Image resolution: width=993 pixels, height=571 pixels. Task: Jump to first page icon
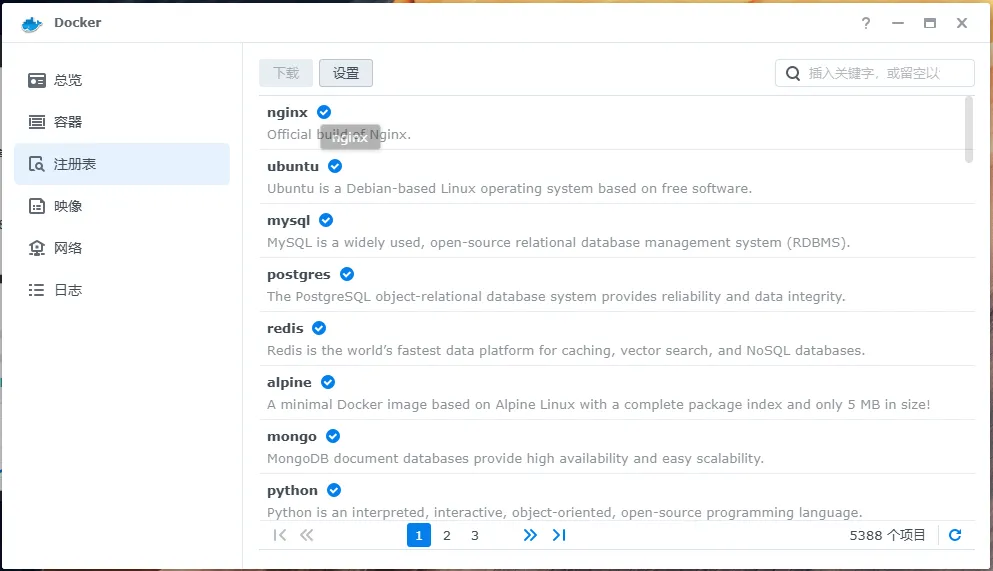click(x=279, y=536)
